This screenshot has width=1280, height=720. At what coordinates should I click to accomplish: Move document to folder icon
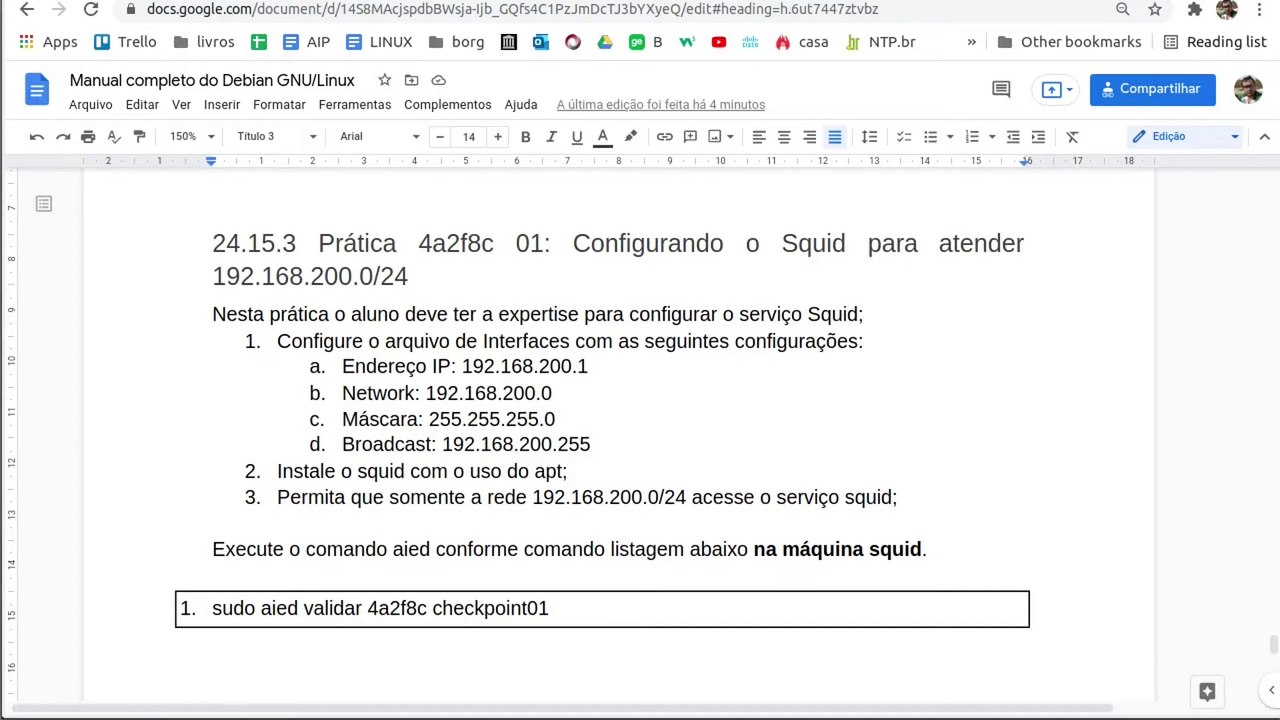(x=411, y=80)
